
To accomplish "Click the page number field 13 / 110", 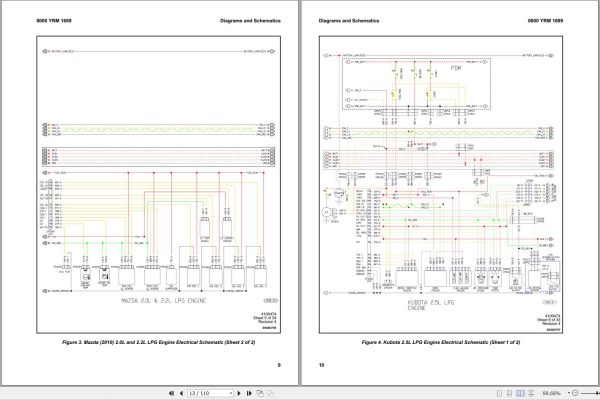I will pos(208,393).
